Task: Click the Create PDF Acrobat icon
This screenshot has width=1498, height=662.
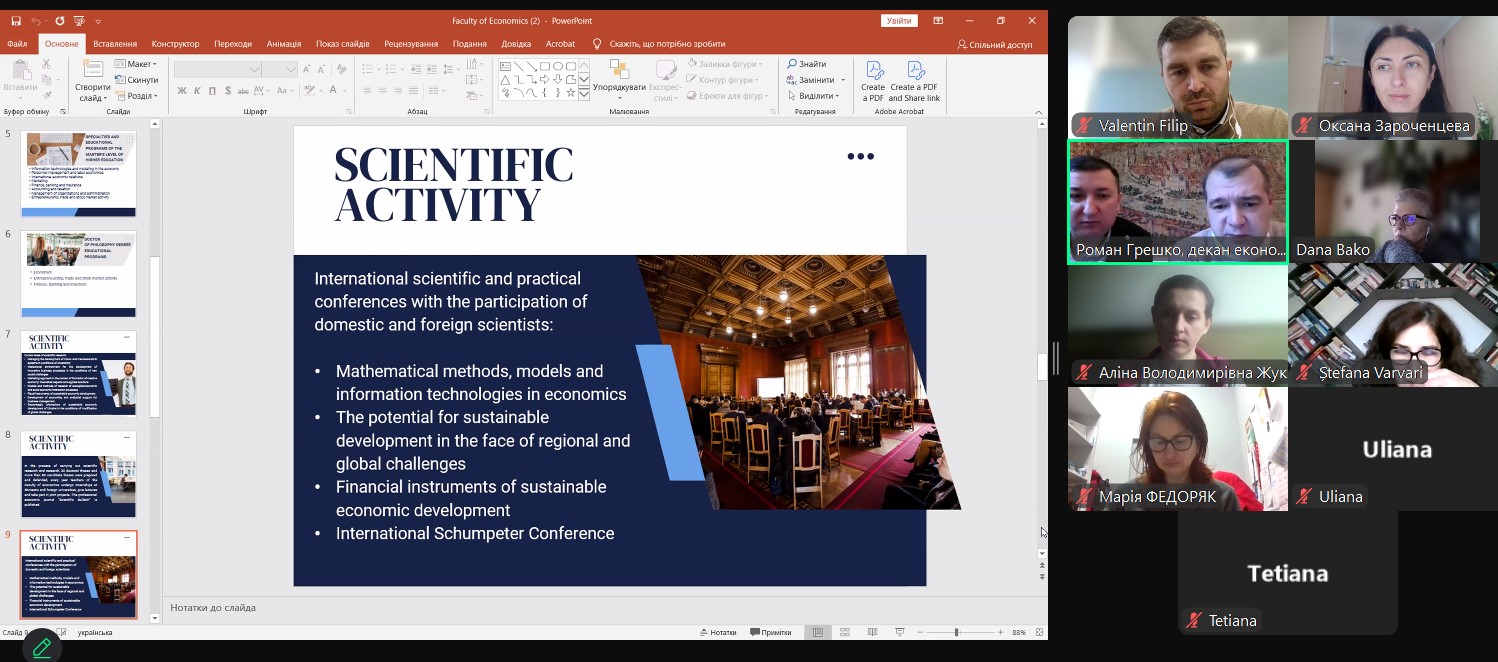Action: coord(873,82)
